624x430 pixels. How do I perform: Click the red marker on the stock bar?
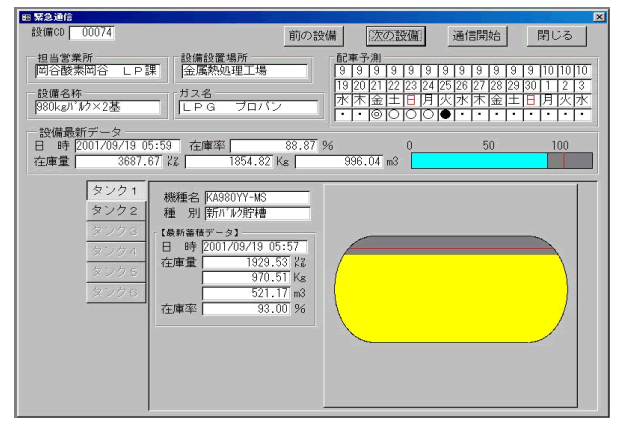coord(564,161)
